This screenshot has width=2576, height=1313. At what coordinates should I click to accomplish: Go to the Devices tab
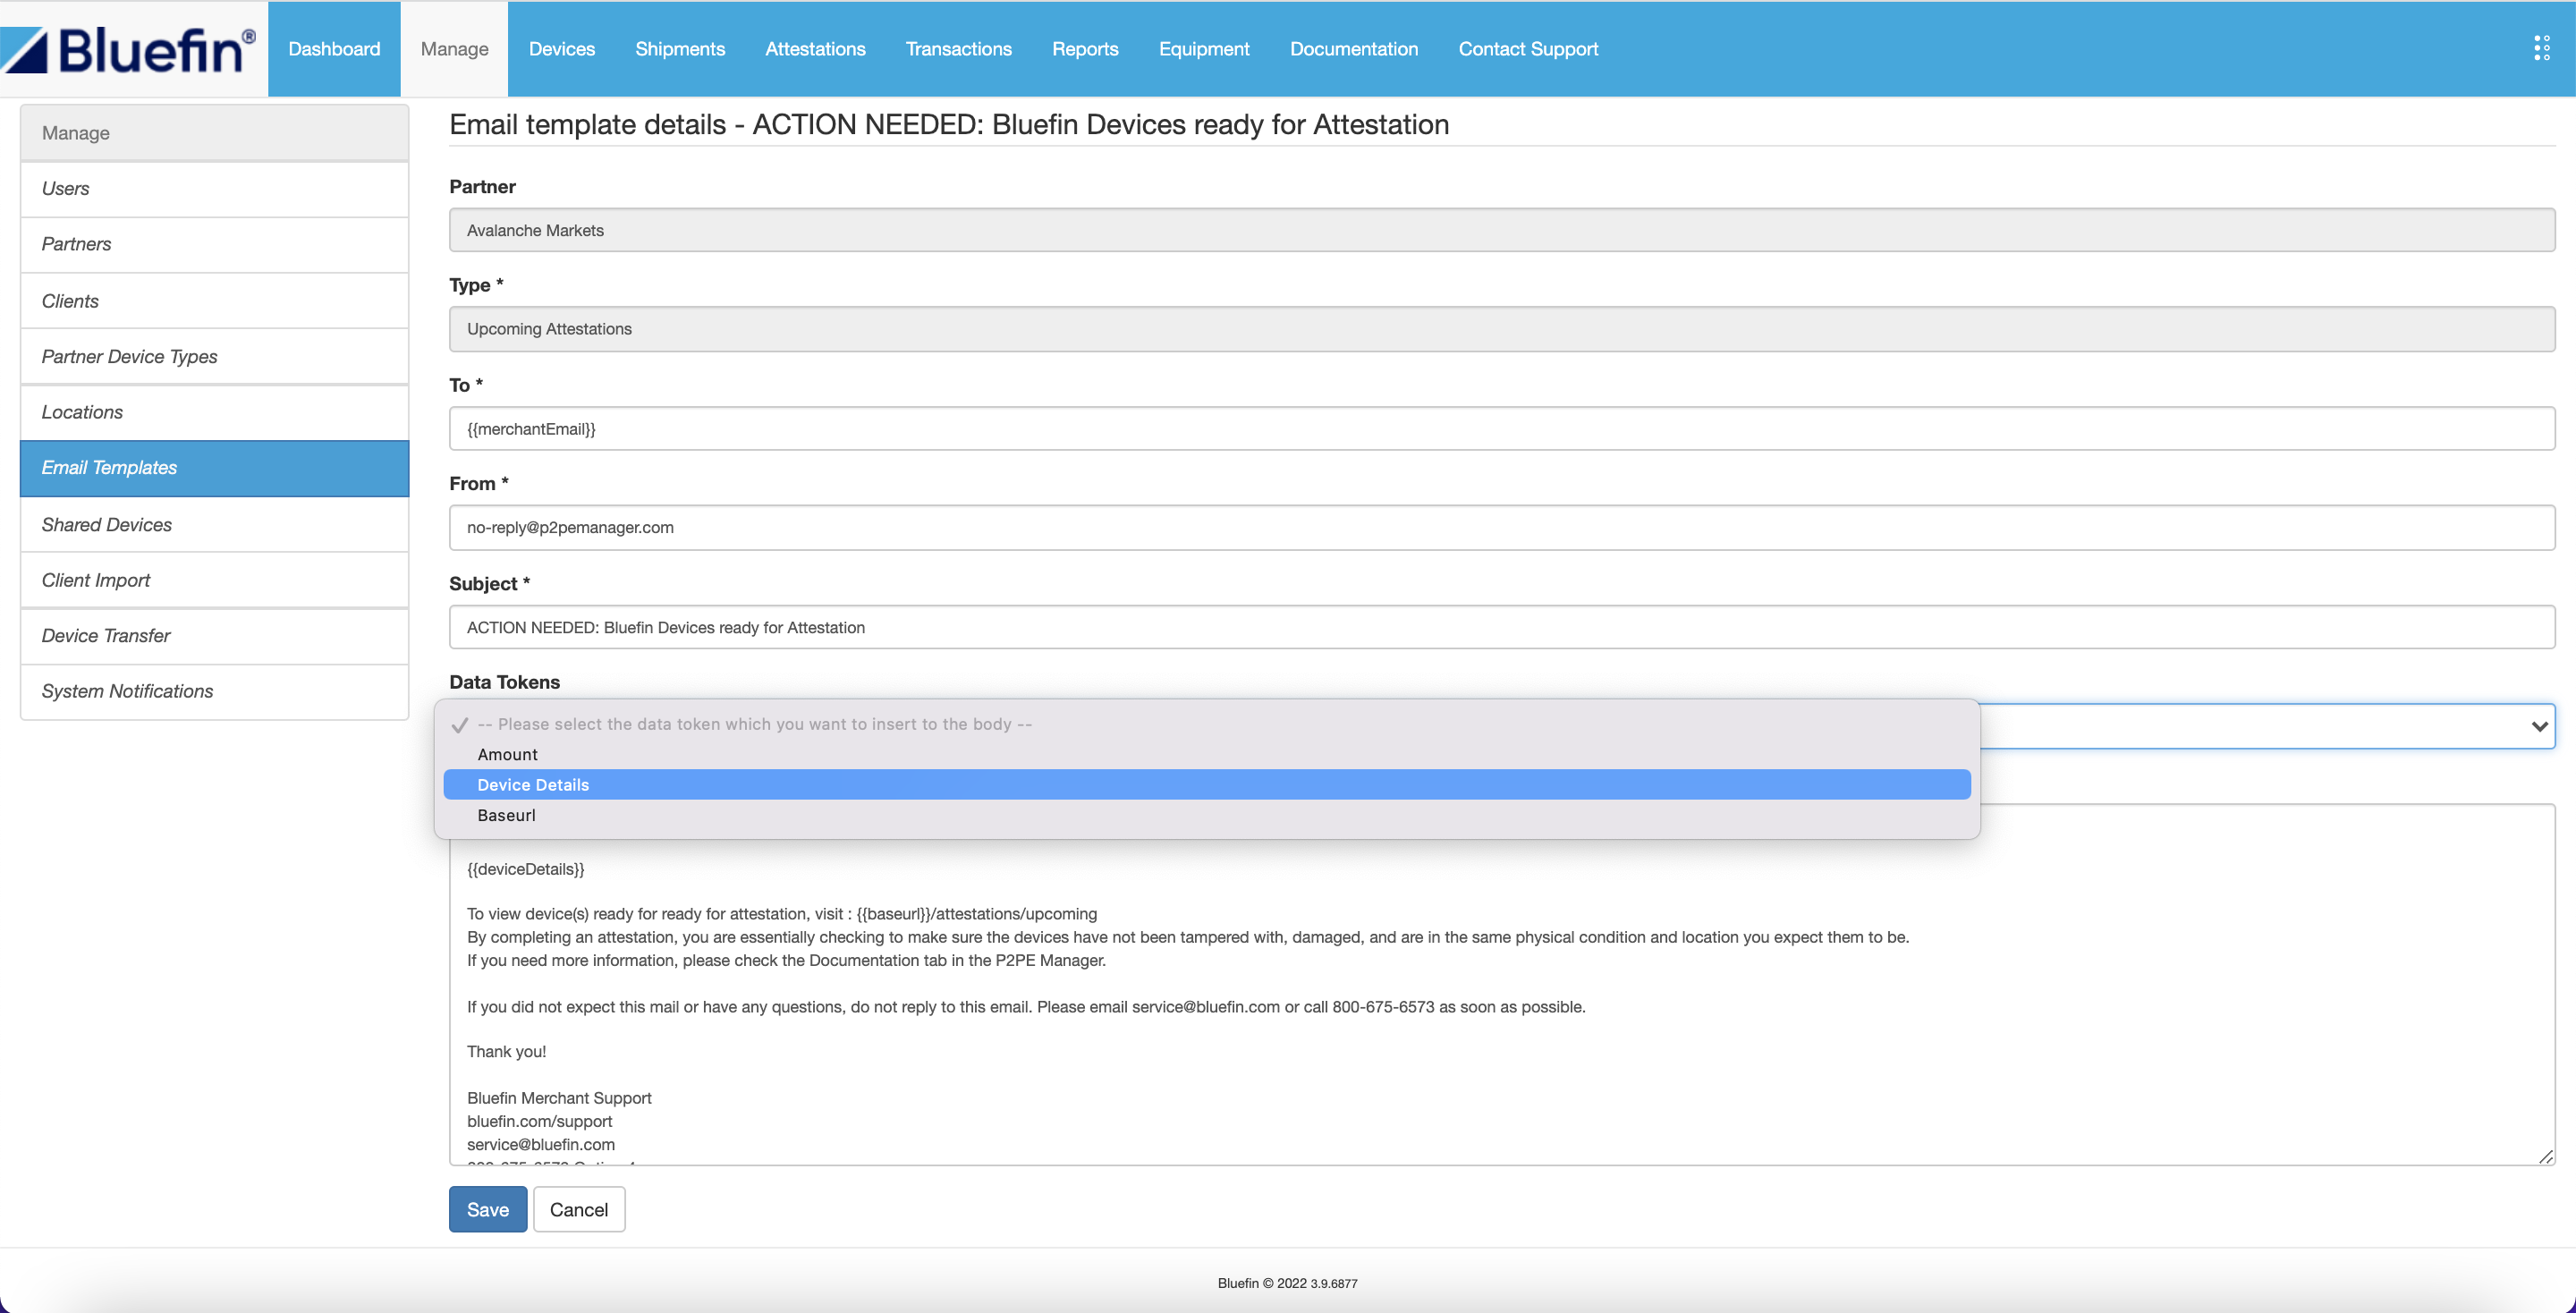pyautogui.click(x=561, y=49)
